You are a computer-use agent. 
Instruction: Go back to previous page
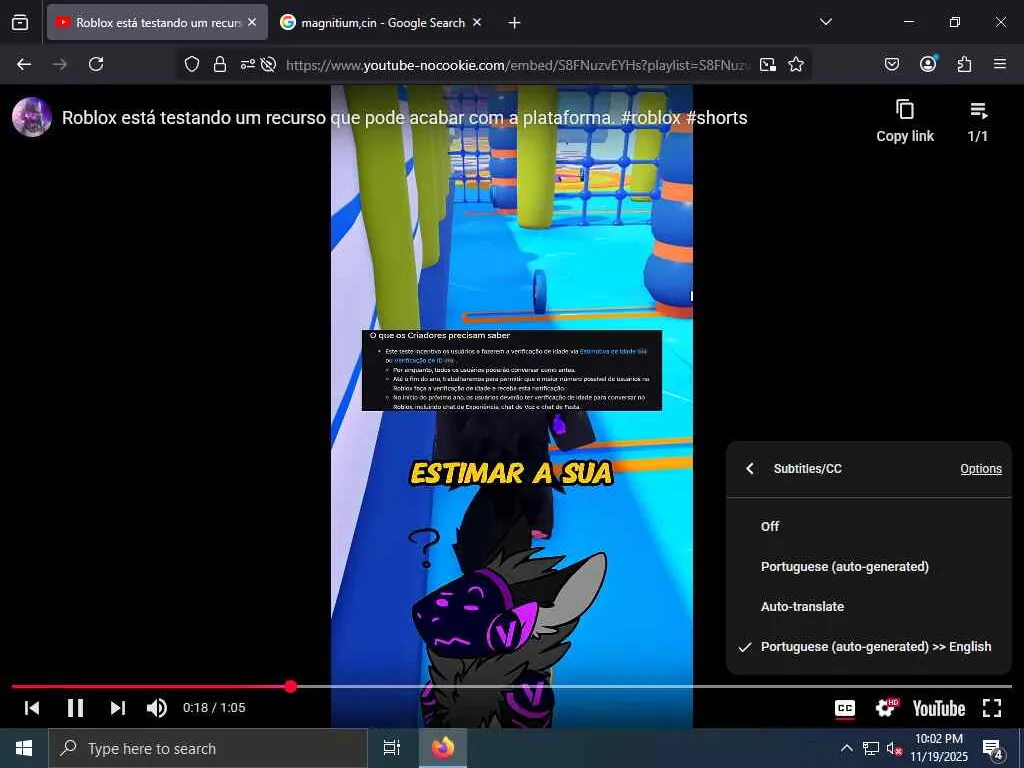(x=24, y=64)
